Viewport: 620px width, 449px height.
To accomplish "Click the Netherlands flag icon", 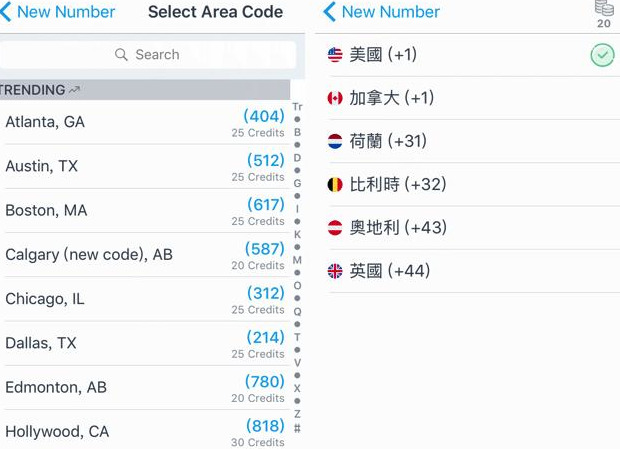I will point(335,141).
